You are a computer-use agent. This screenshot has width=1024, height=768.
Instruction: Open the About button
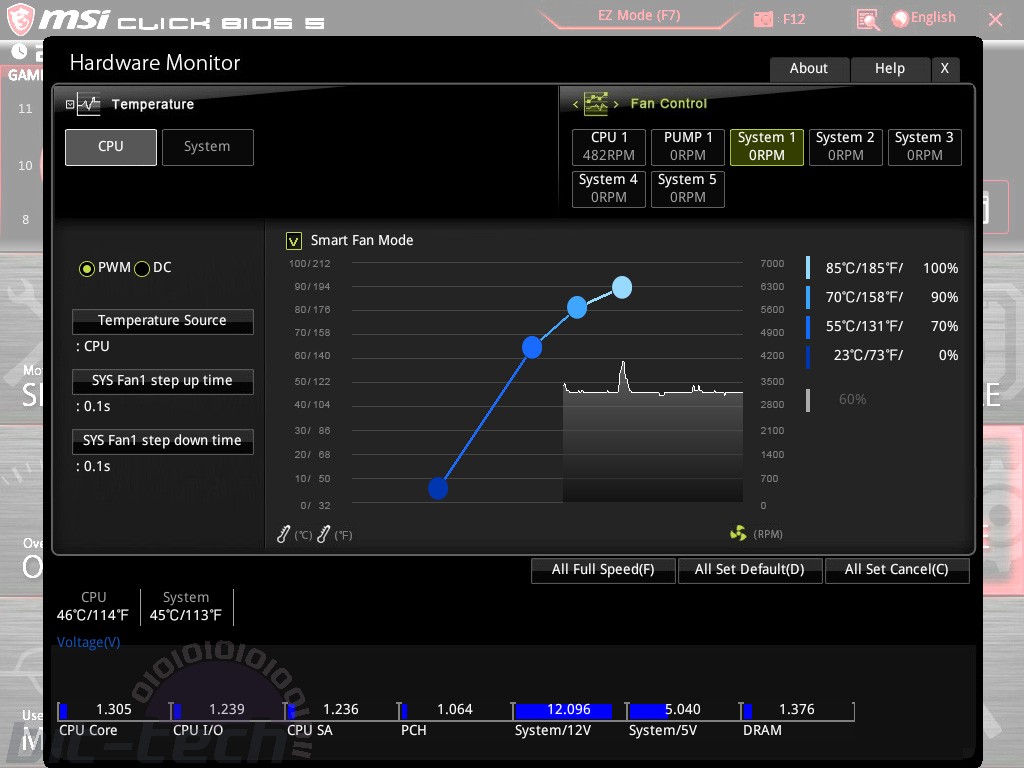tap(809, 69)
